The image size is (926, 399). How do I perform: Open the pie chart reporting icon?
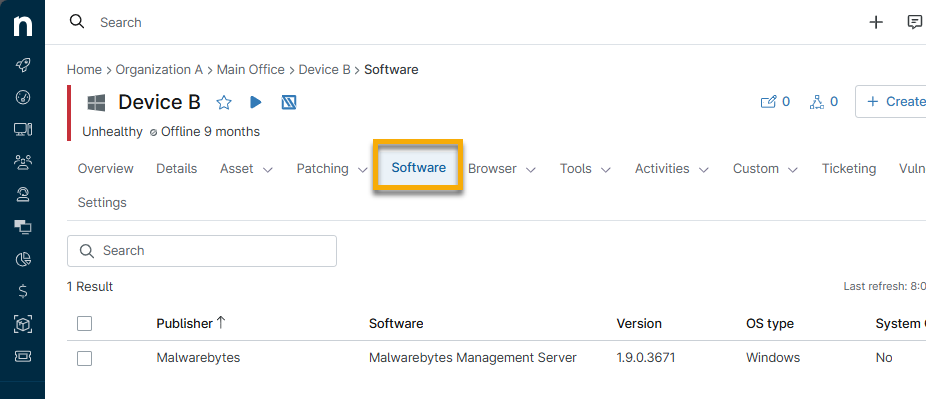point(22,259)
